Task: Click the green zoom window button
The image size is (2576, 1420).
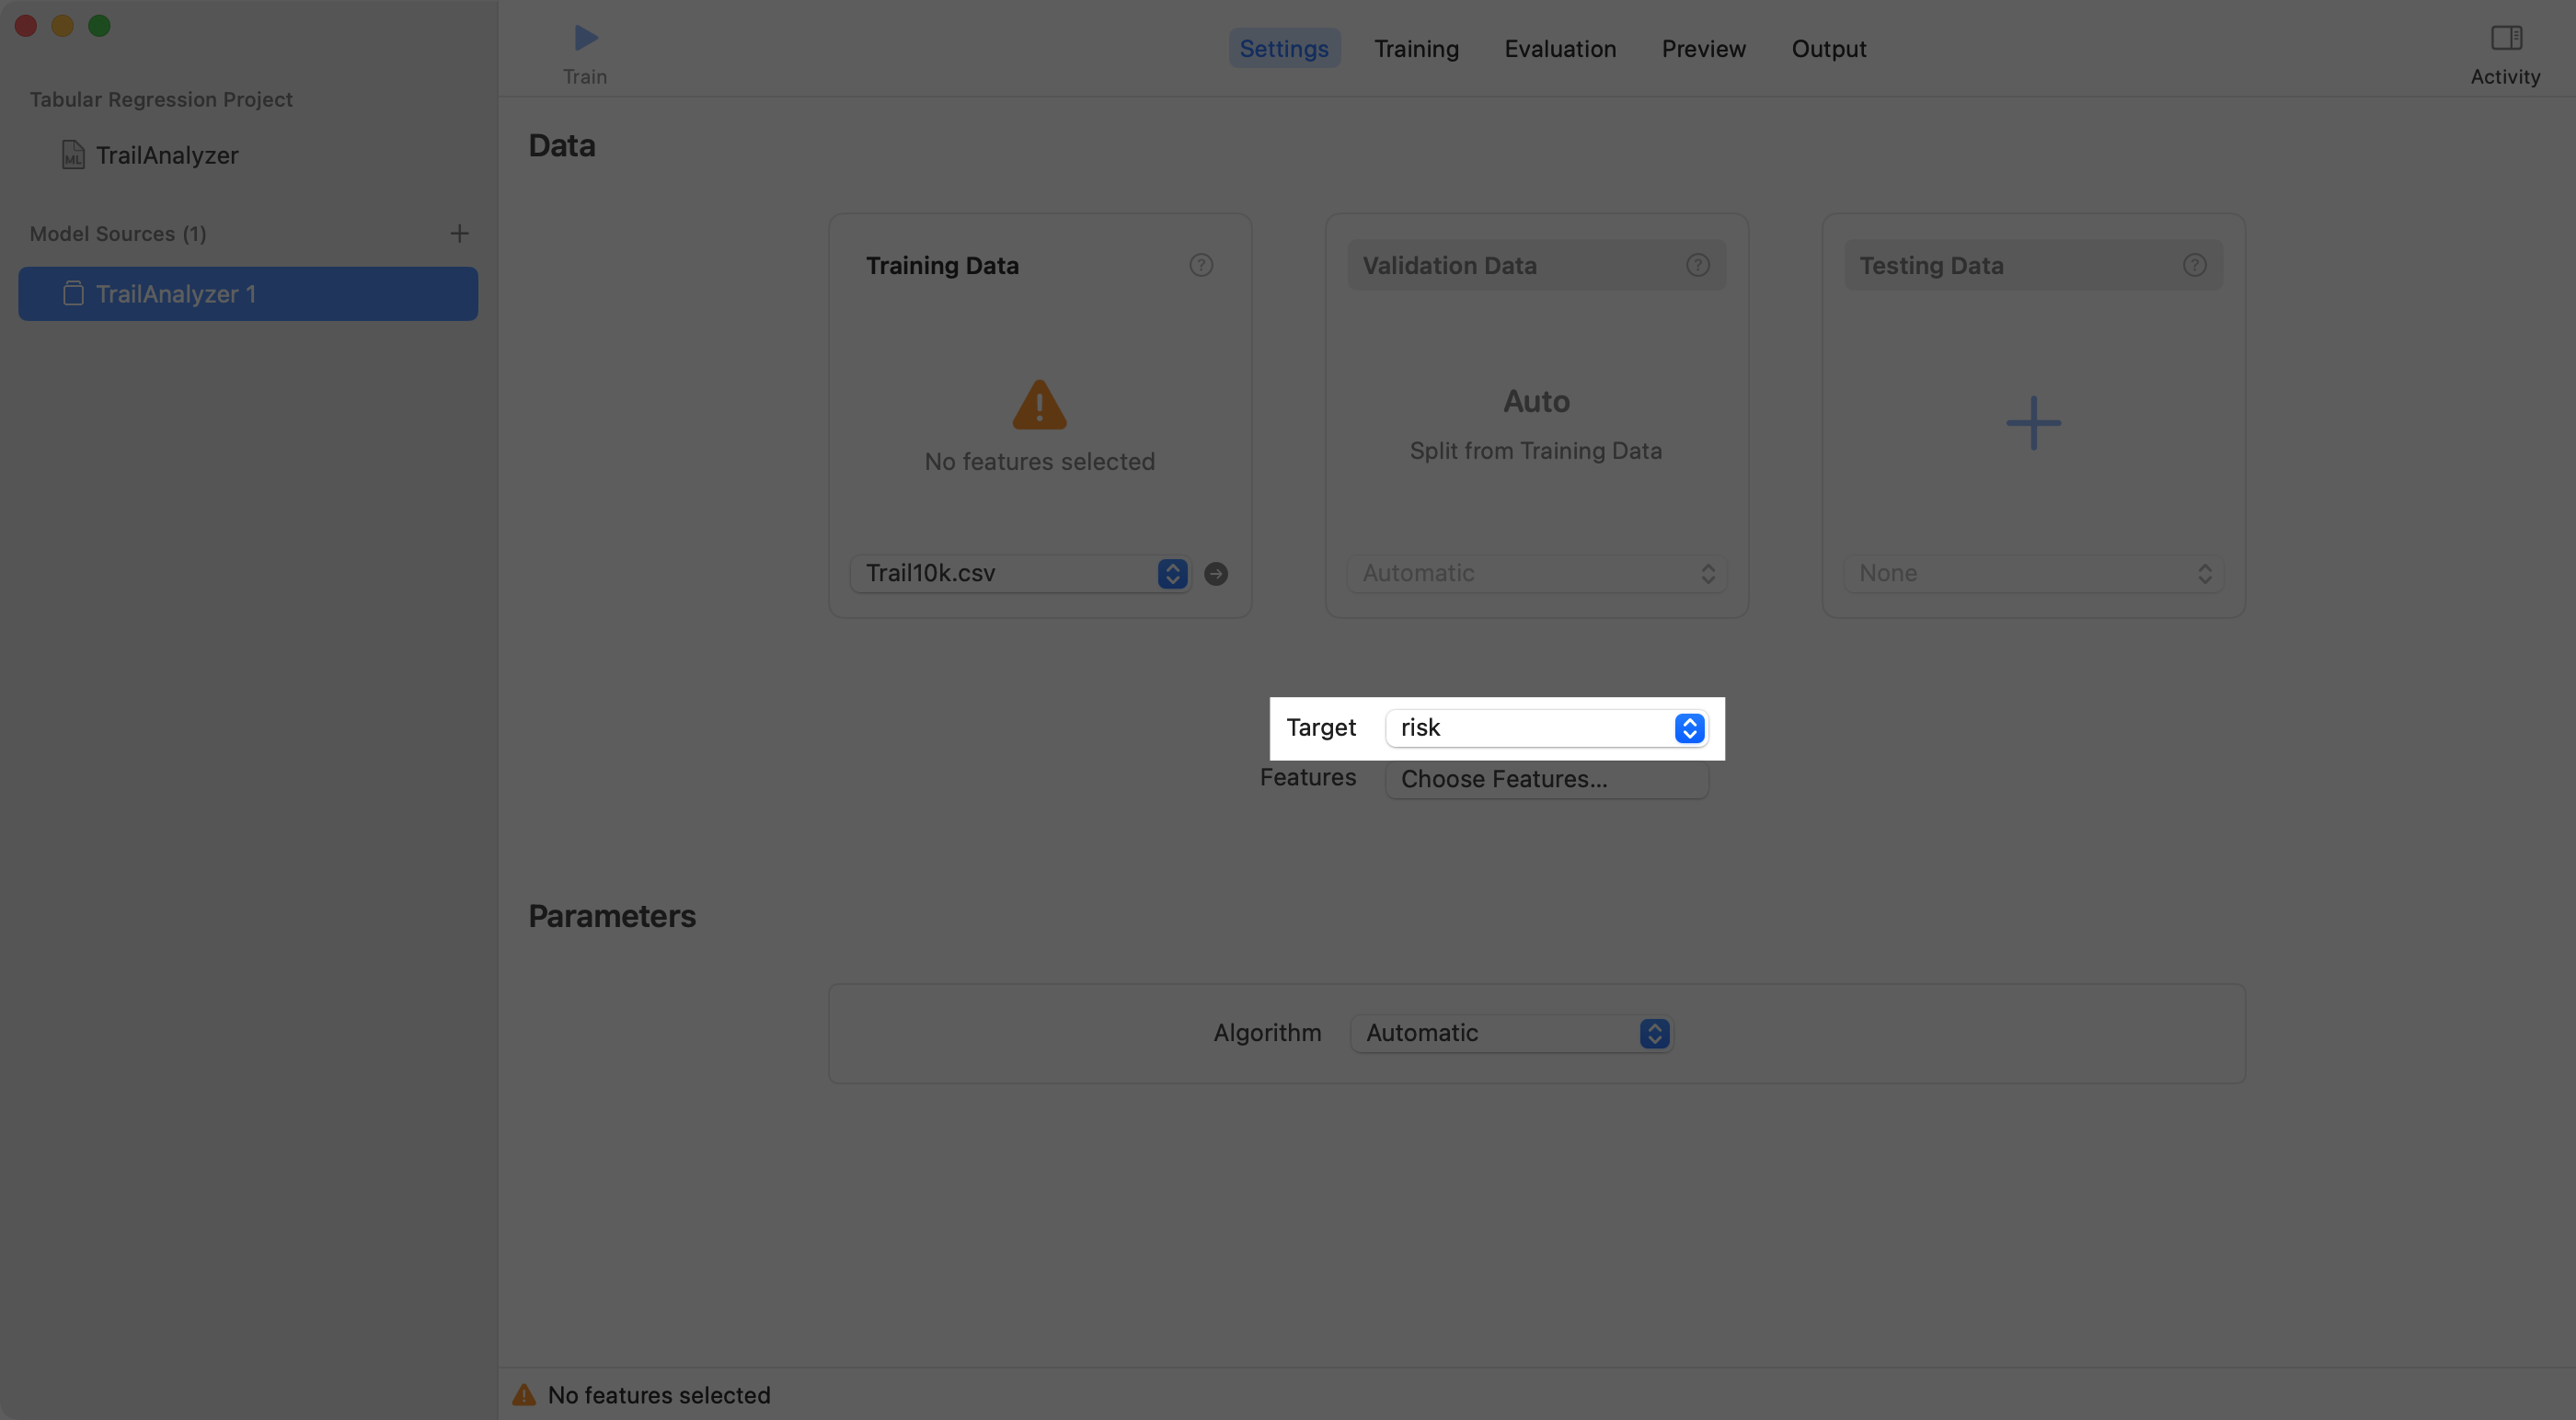Action: [x=99, y=25]
